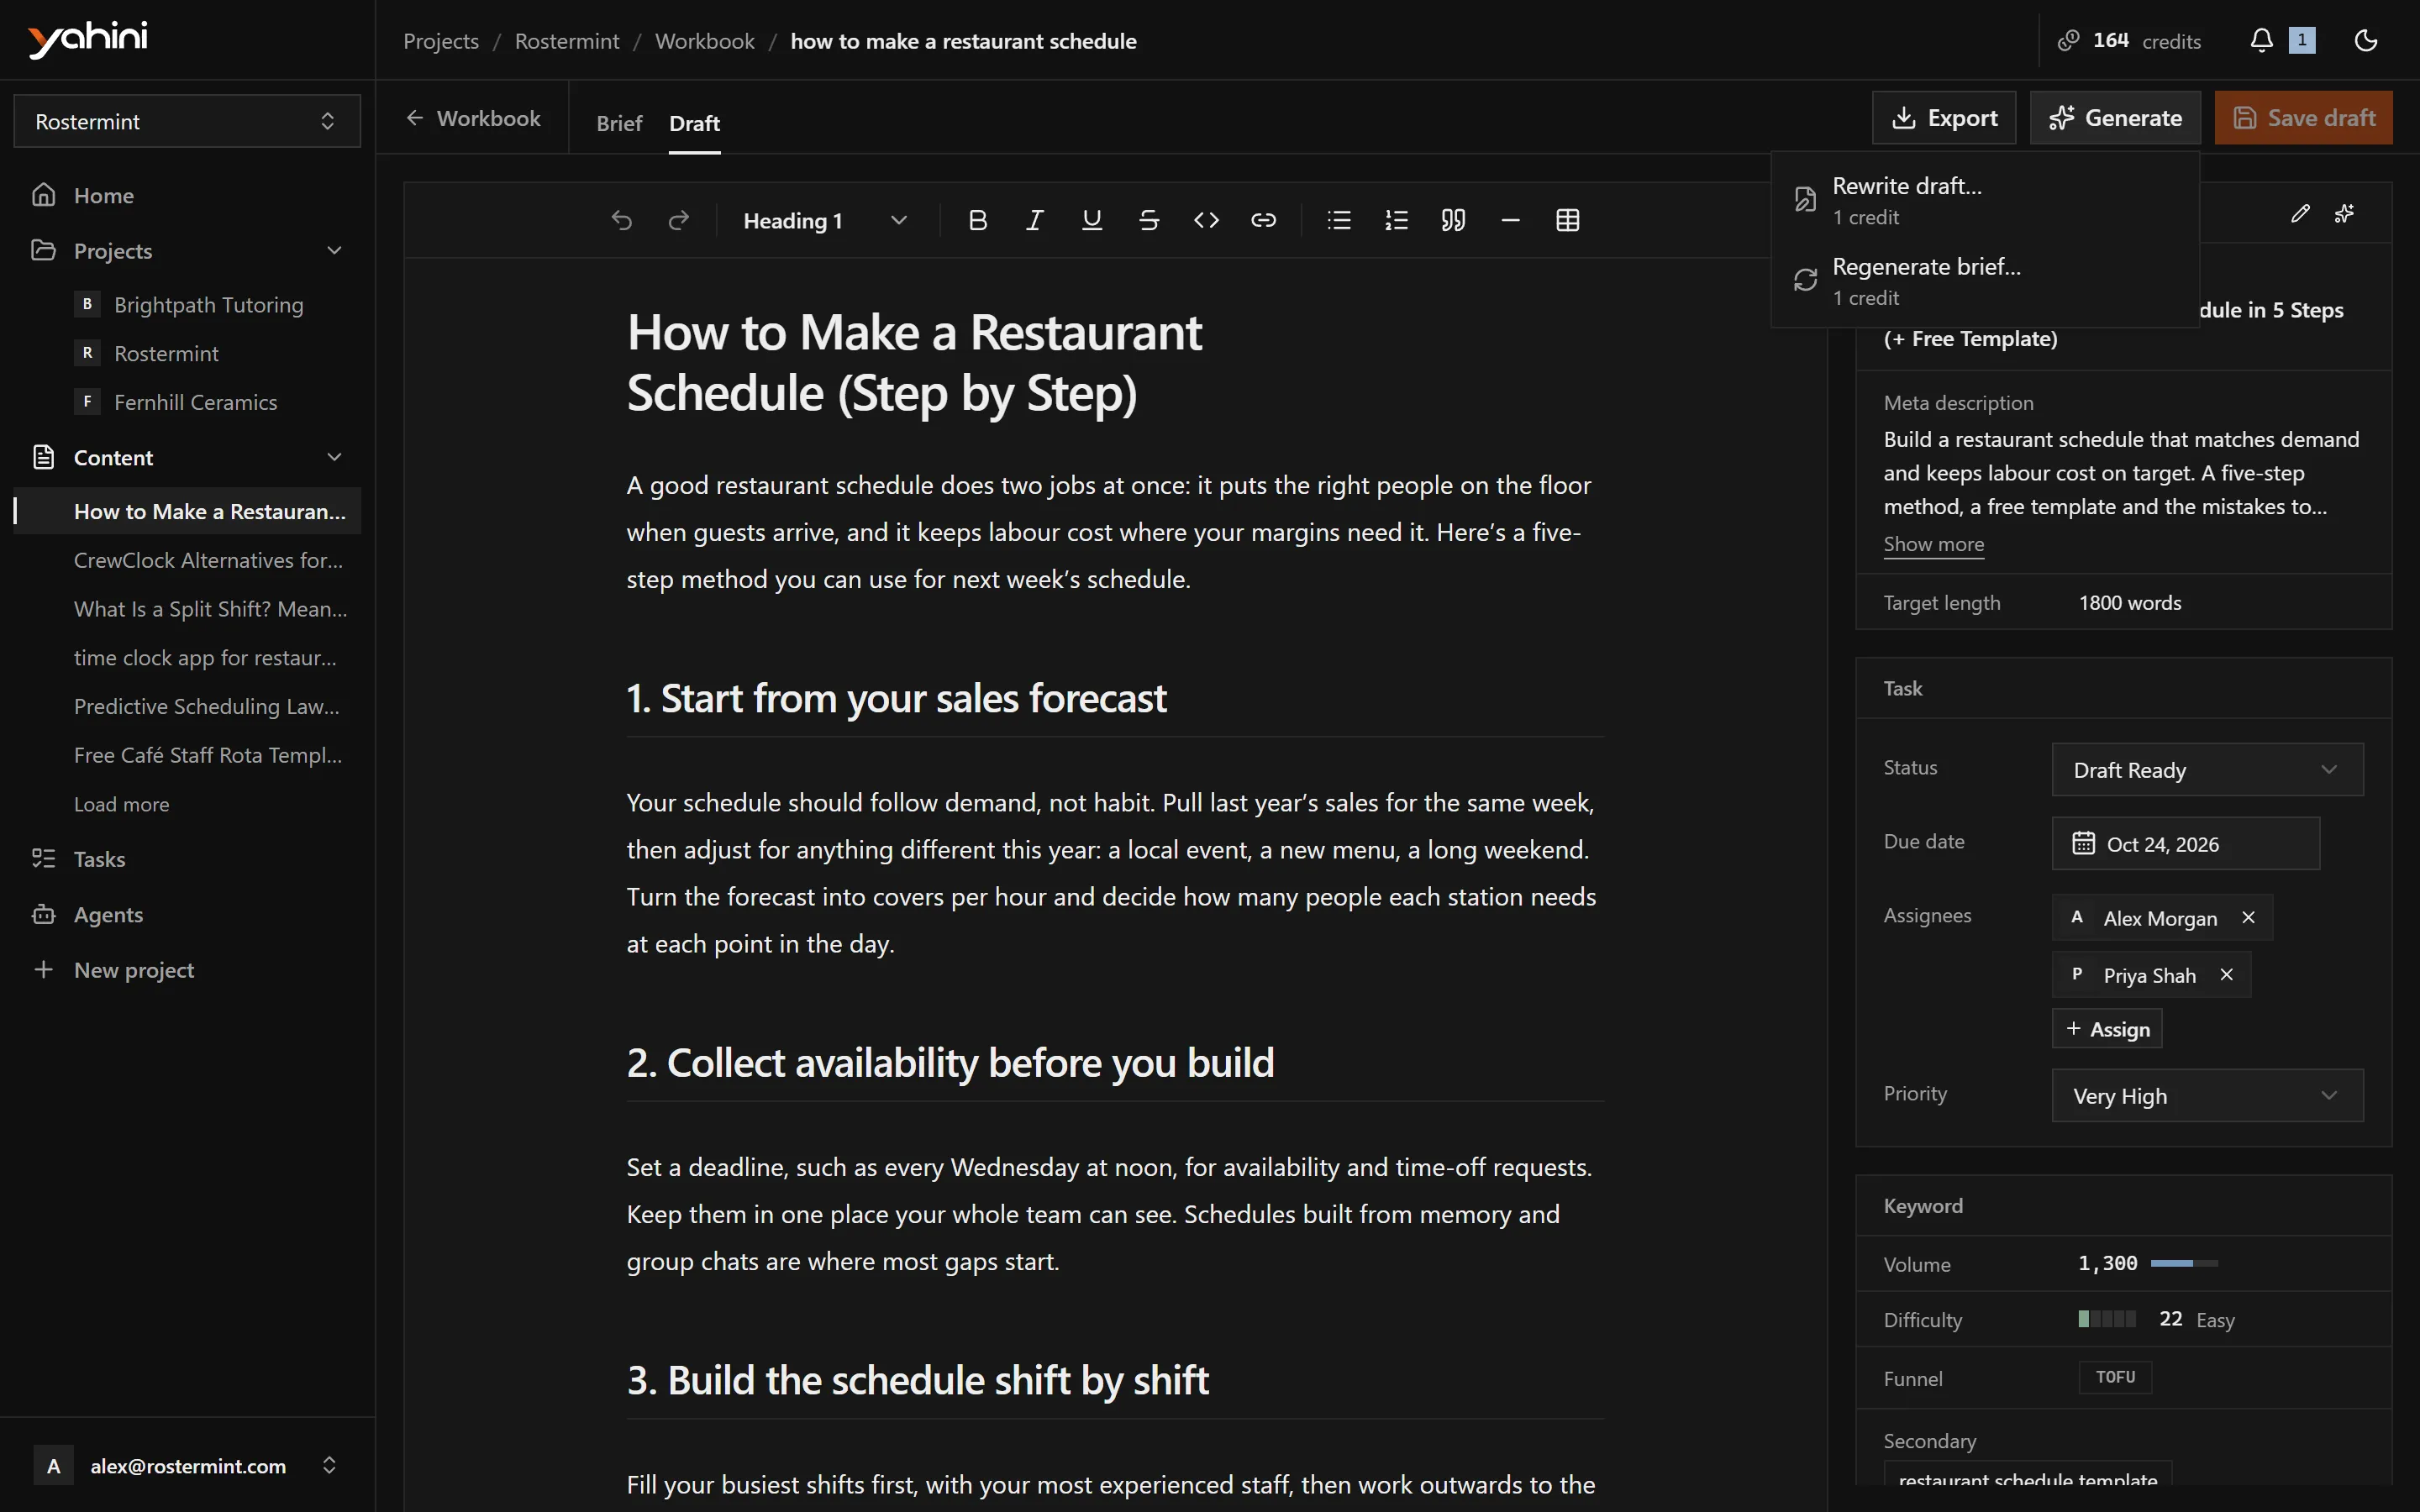The width and height of the screenshot is (2420, 1512).
Task: Open the Priority dropdown set to Very High
Action: pos(2207,1095)
